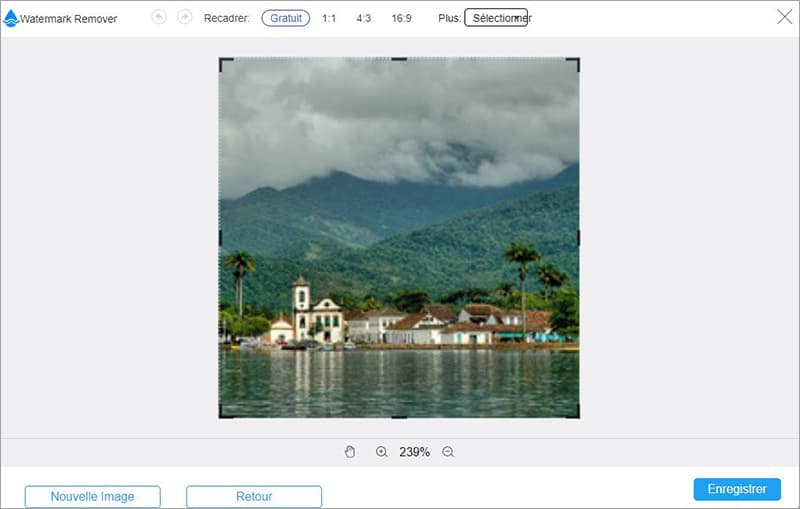
Task: Click the top-center crop edge handle
Action: (x=399, y=59)
